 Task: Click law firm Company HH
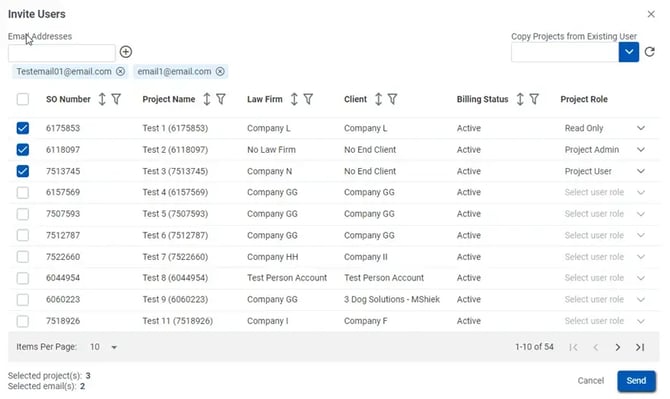[272, 257]
